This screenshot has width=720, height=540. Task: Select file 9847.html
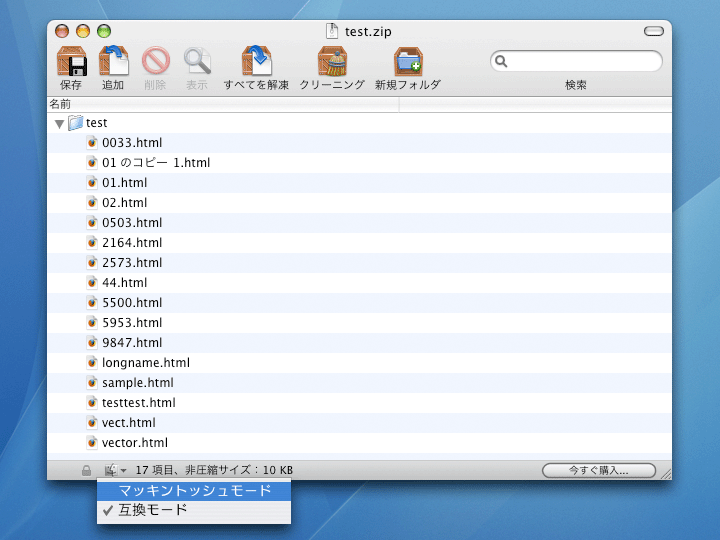pos(359,343)
